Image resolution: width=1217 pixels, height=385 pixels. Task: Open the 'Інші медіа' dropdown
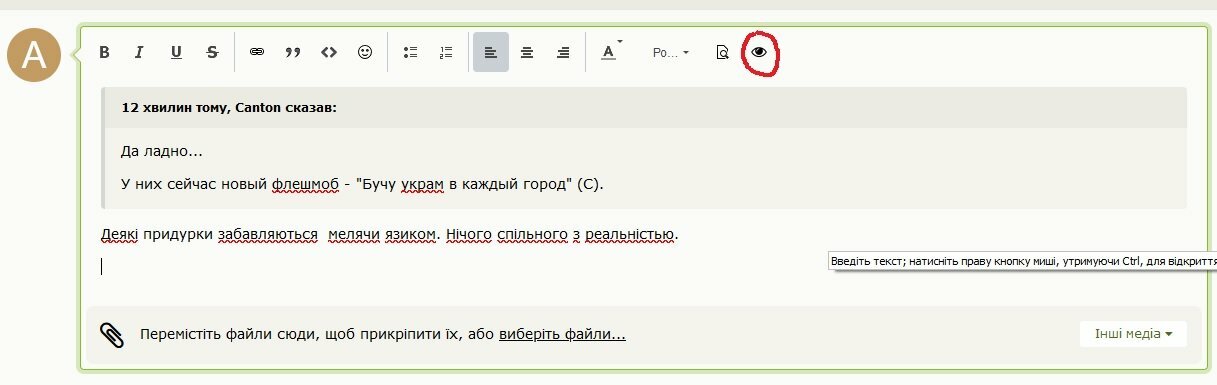pos(1133,334)
